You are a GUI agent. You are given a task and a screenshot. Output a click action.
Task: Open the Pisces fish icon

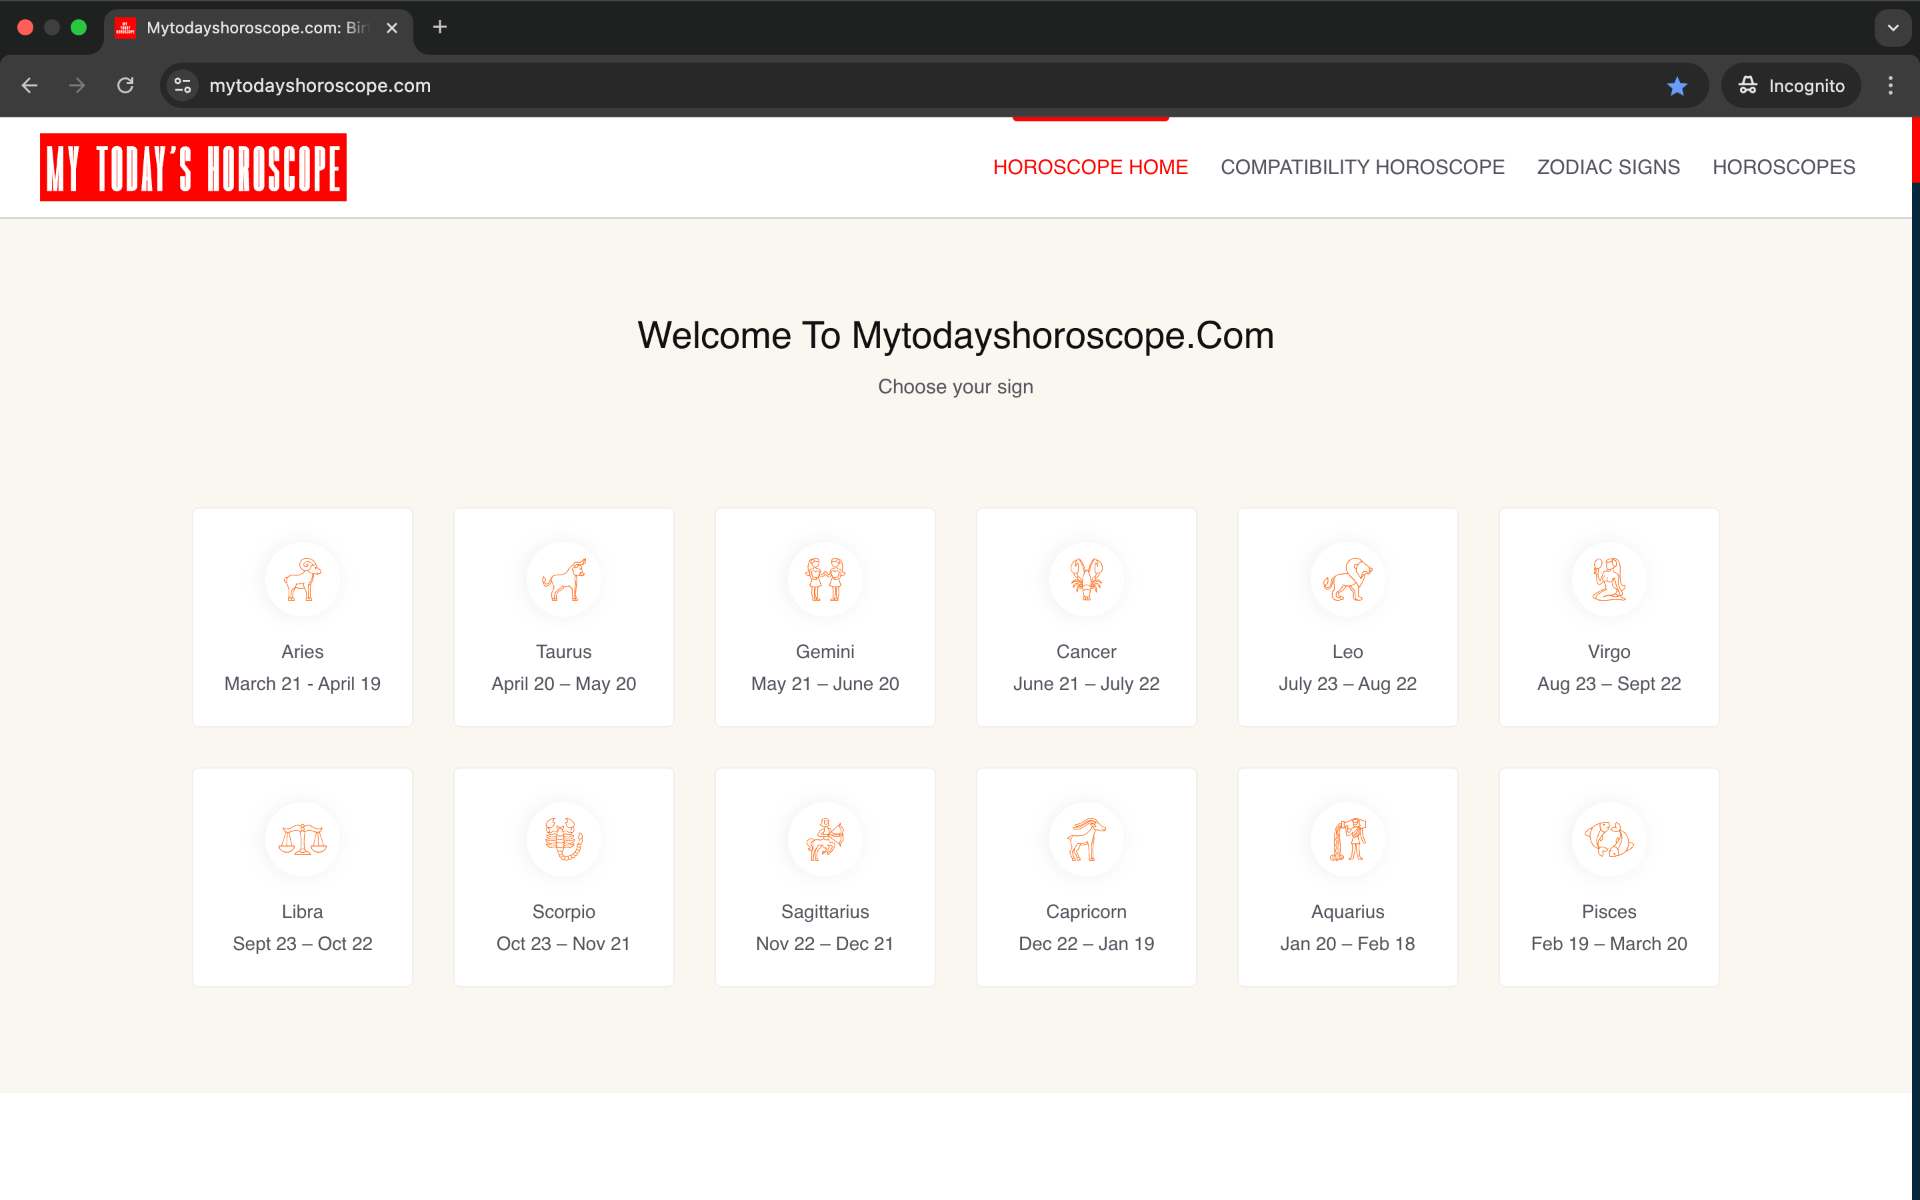tap(1608, 839)
